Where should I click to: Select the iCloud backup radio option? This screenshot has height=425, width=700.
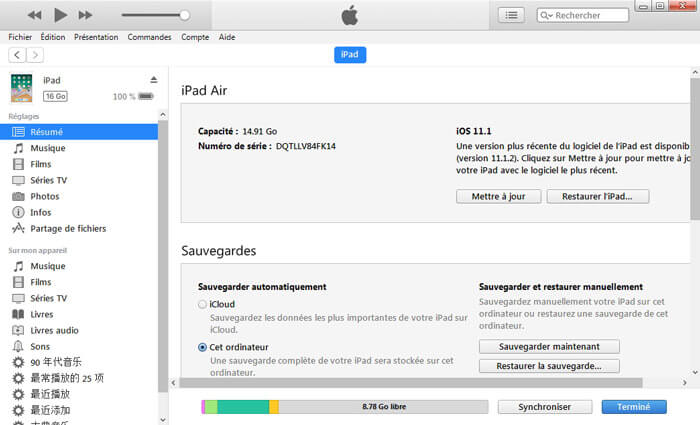click(x=202, y=304)
